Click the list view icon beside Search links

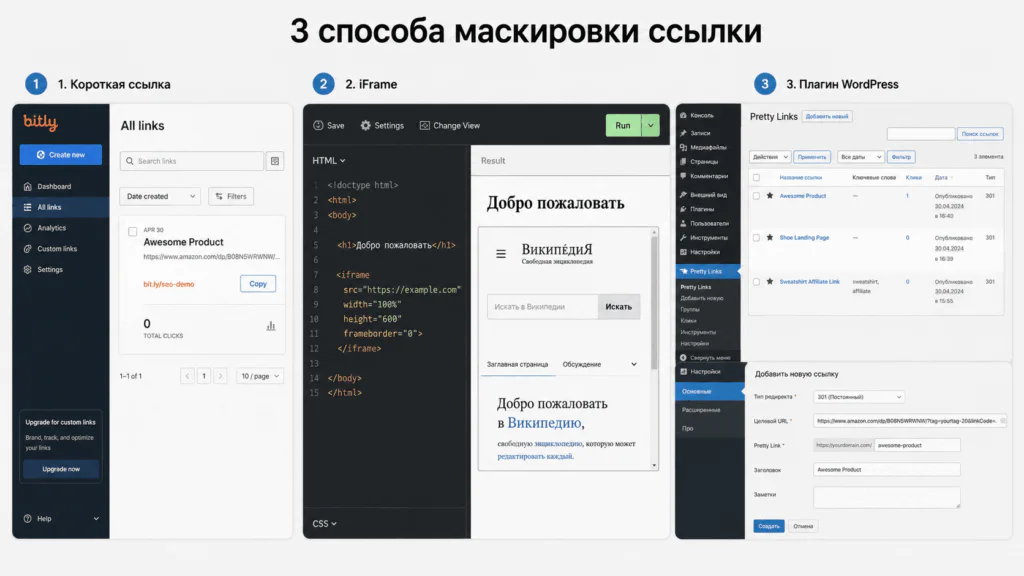(275, 161)
